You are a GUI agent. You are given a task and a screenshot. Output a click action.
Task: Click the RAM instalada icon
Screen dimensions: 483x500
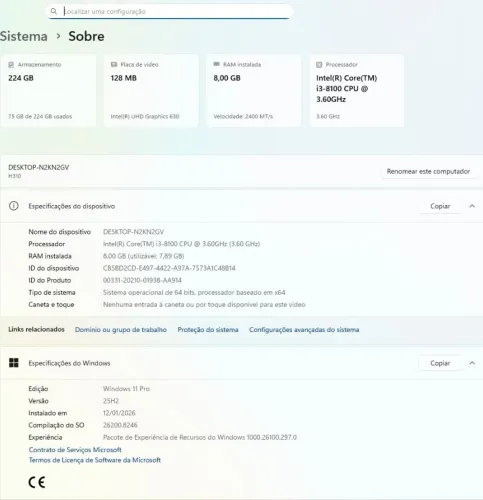pos(216,64)
